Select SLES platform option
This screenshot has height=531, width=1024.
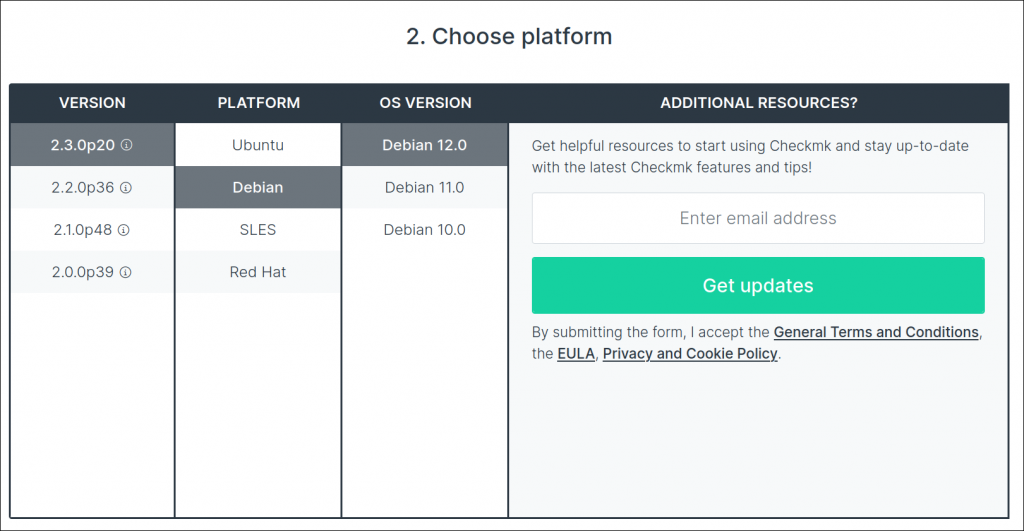tap(258, 230)
